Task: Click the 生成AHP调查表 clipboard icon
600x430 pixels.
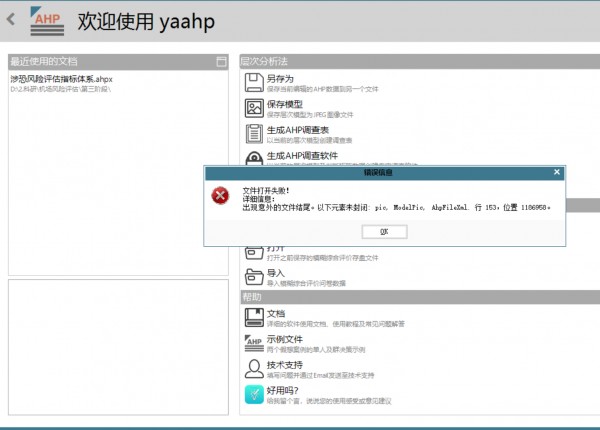Action: [x=254, y=134]
